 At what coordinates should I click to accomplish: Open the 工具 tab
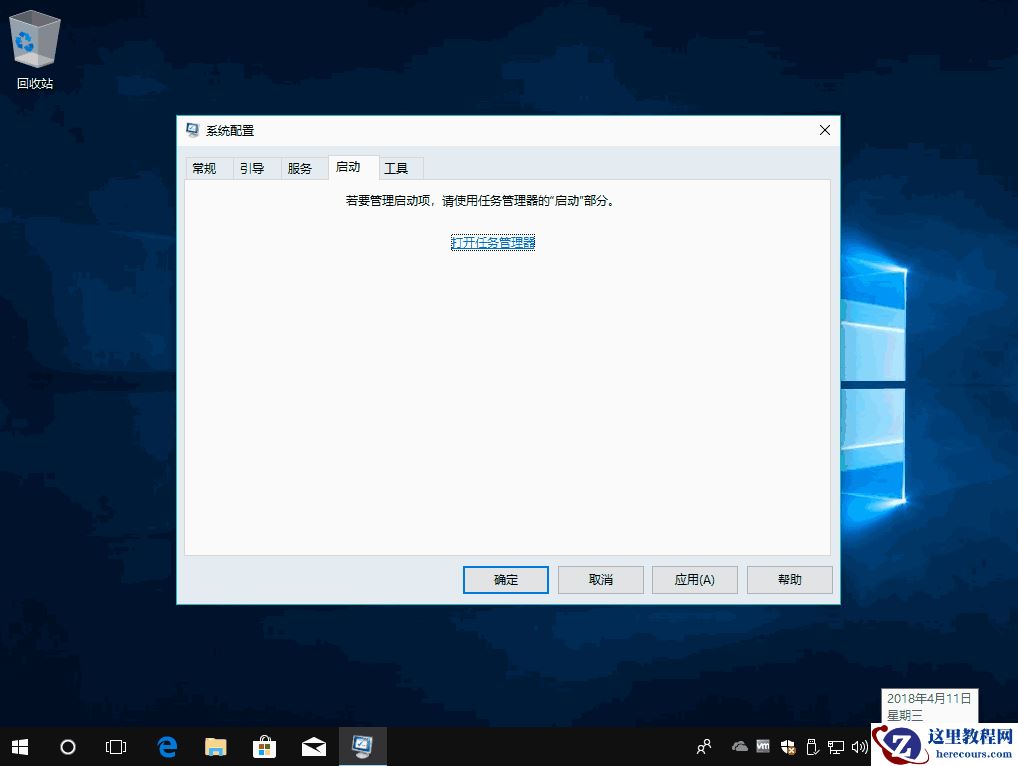point(399,168)
